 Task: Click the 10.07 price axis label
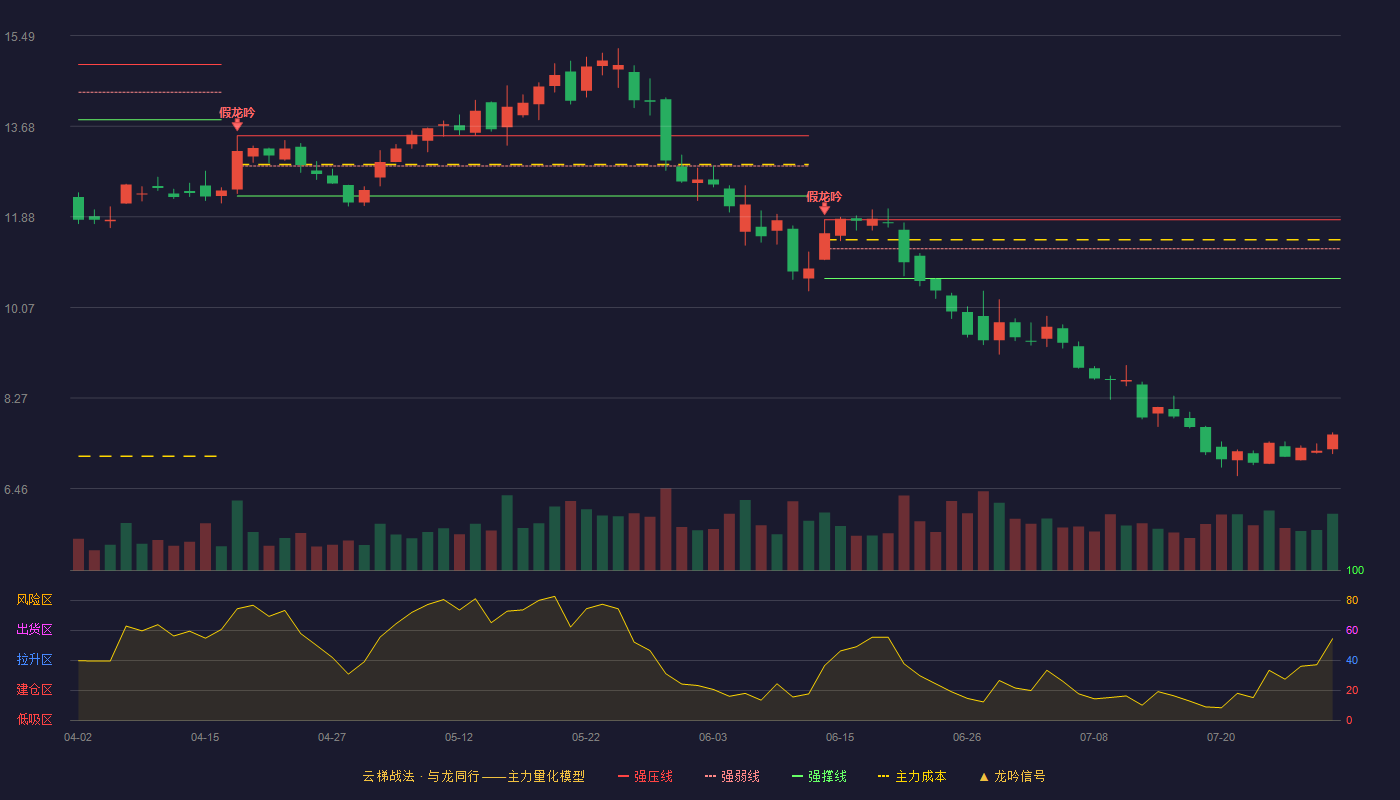pos(20,308)
